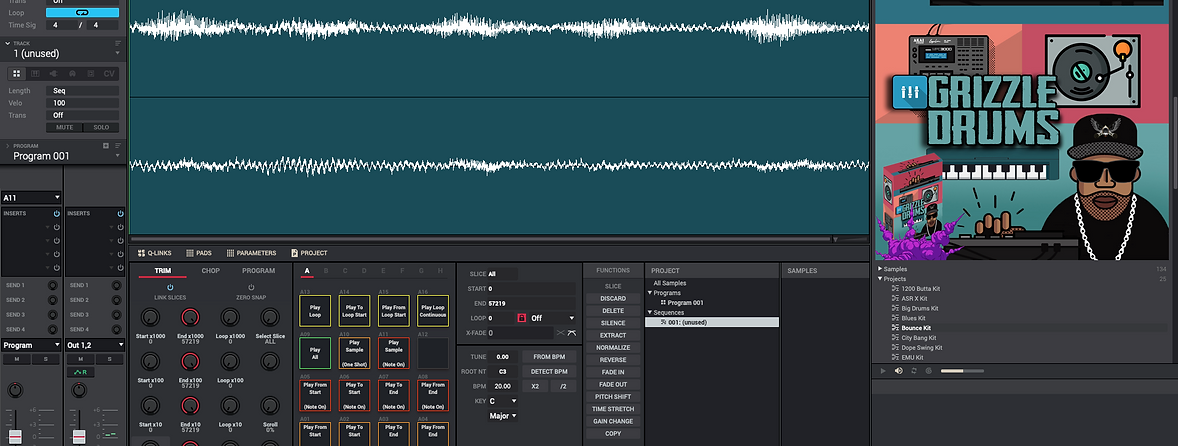Screen dimensions: 1178x446
Task: Click the X2 tempo button
Action: pyautogui.click(x=534, y=386)
